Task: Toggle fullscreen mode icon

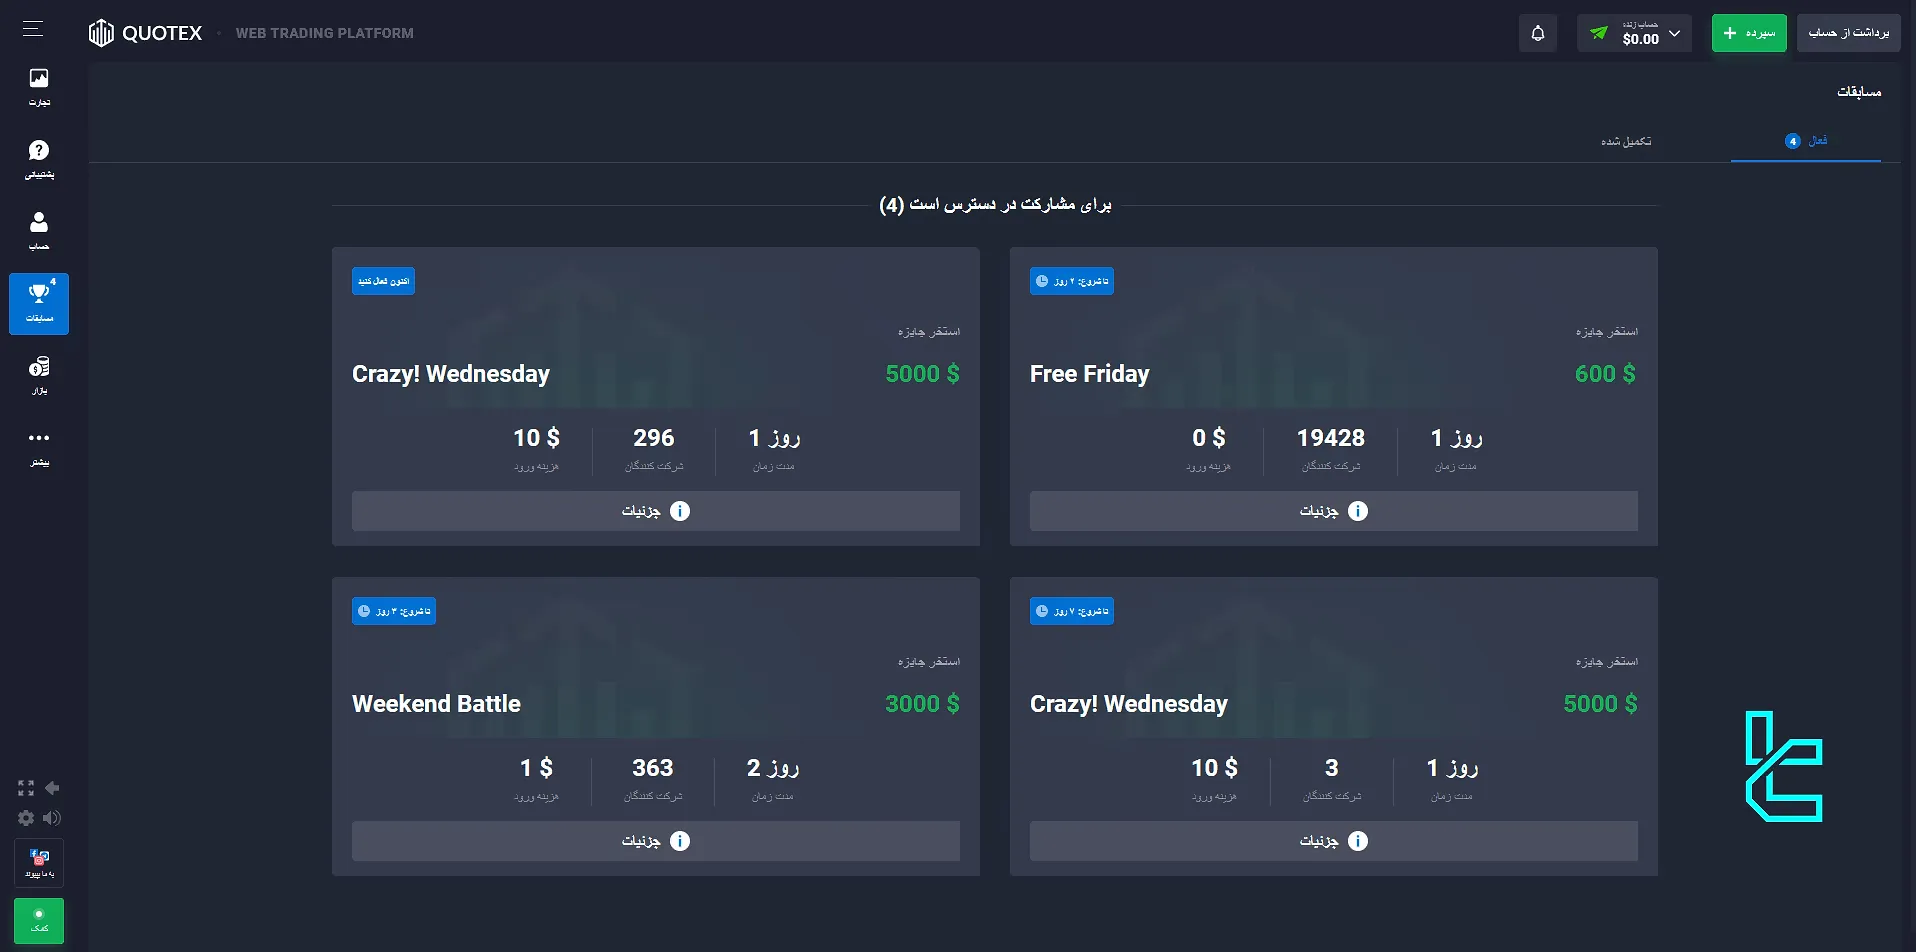Action: (26, 788)
